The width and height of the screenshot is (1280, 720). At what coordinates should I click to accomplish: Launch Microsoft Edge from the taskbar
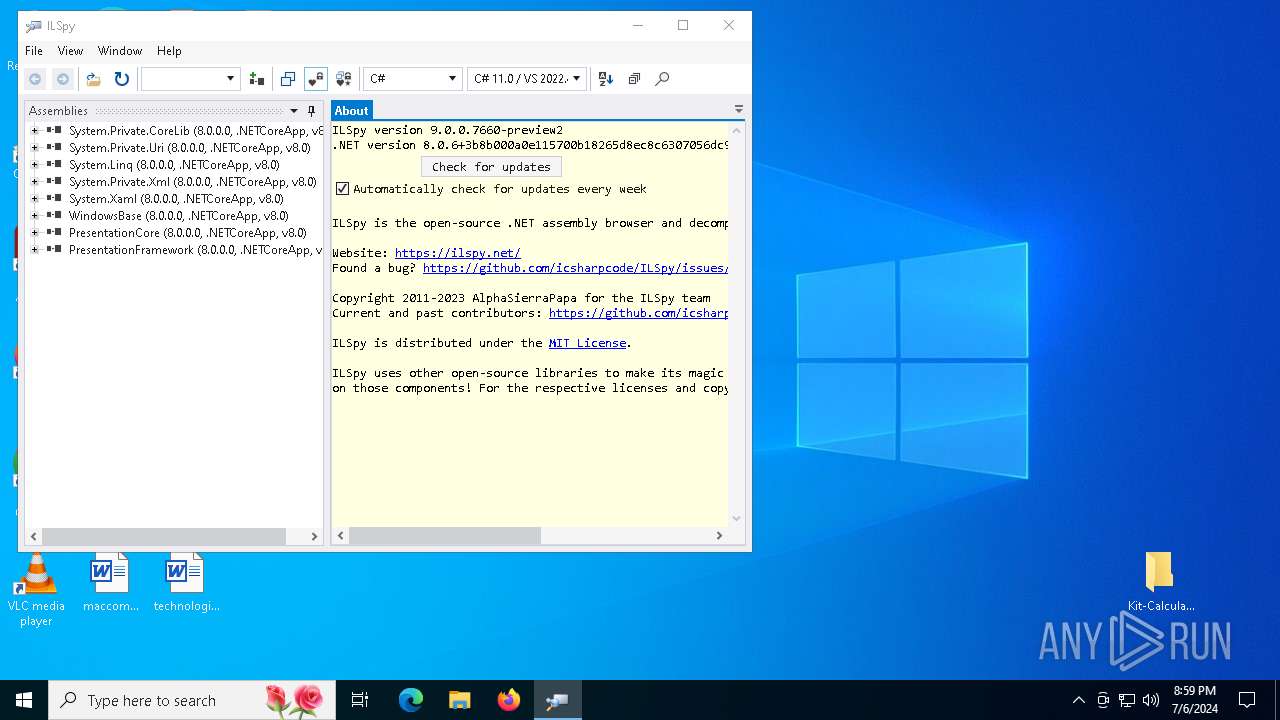coord(411,700)
